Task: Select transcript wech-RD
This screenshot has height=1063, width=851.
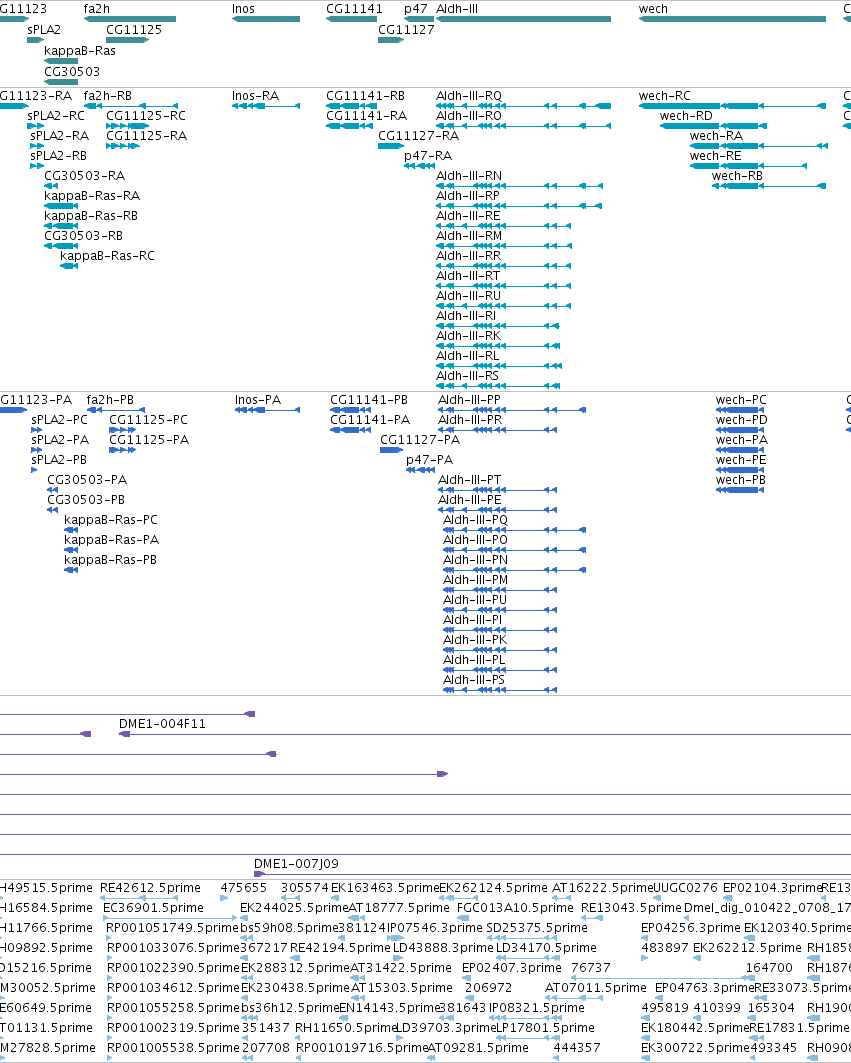Action: tap(686, 116)
